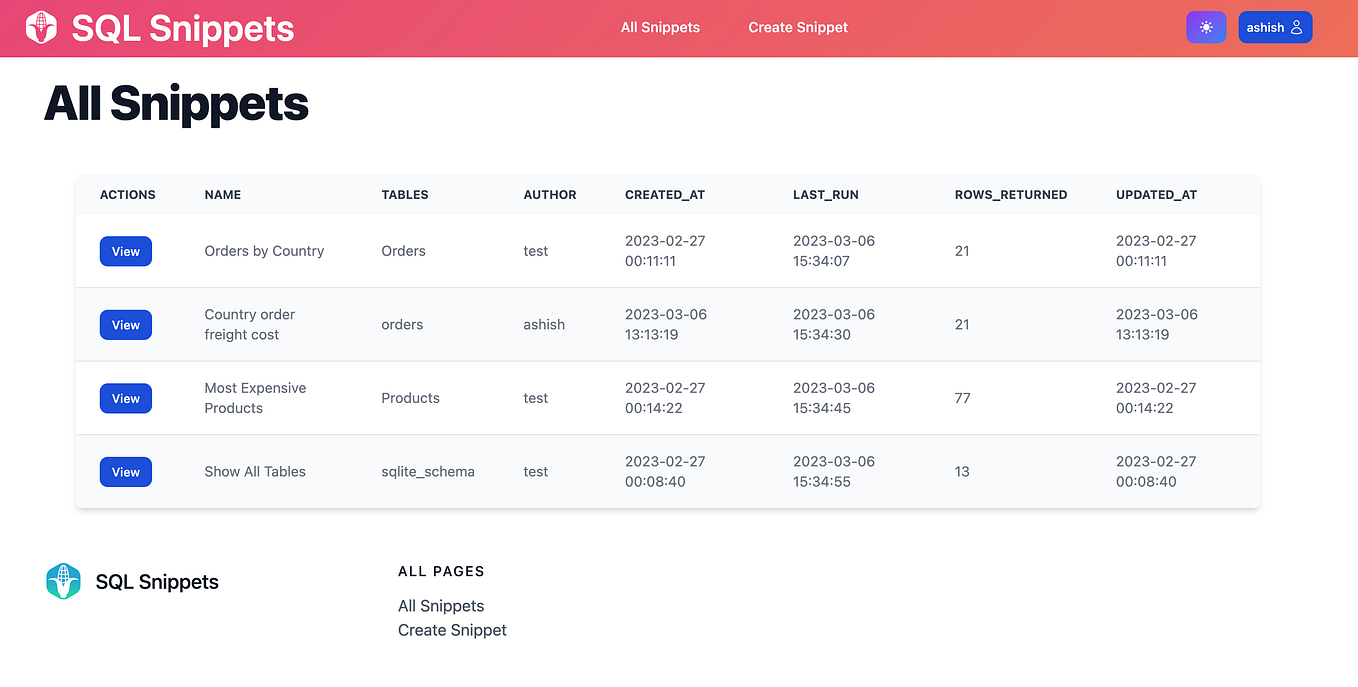The width and height of the screenshot is (1358, 687).
Task: Select All Snippets in the top navigation
Action: (x=660, y=27)
